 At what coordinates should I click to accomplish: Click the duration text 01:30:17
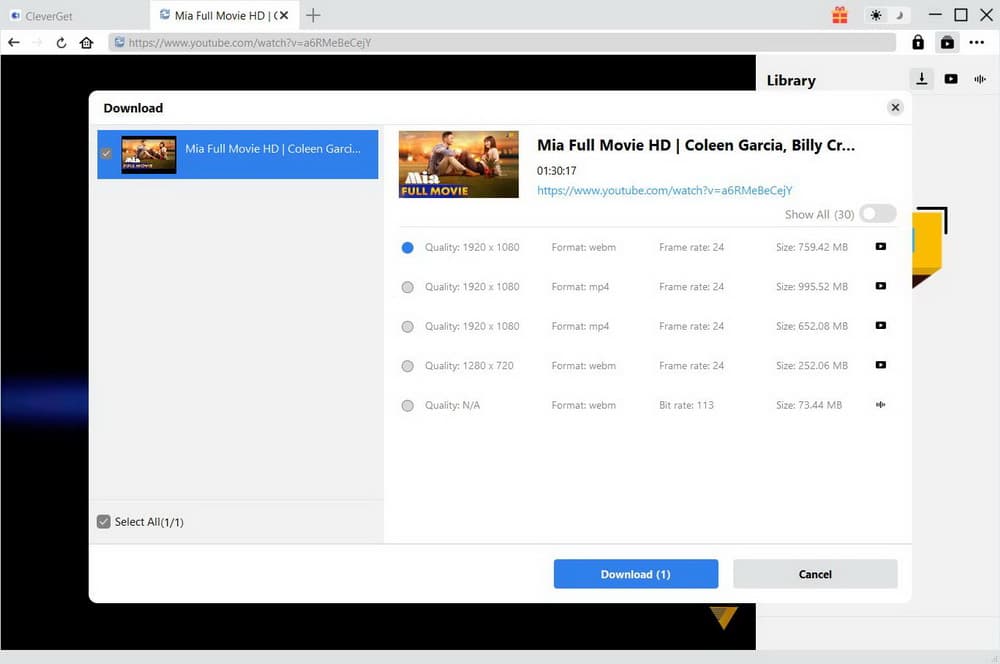coord(556,171)
